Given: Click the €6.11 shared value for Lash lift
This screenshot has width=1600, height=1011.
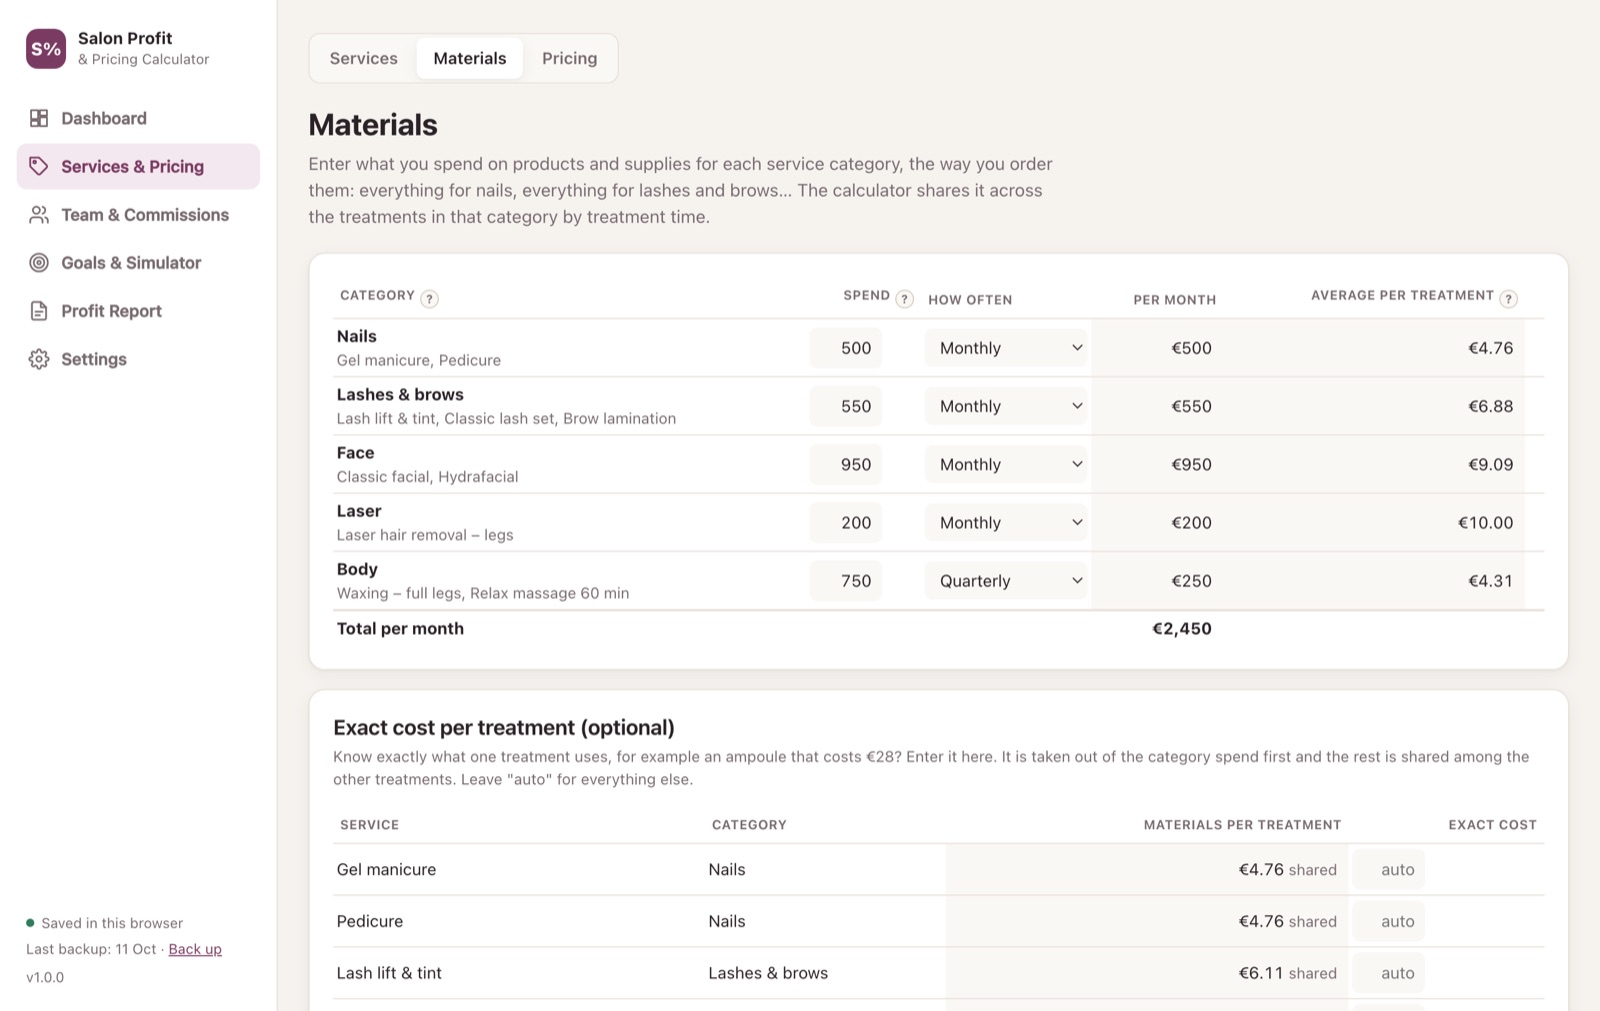Looking at the screenshot, I should tap(1287, 973).
